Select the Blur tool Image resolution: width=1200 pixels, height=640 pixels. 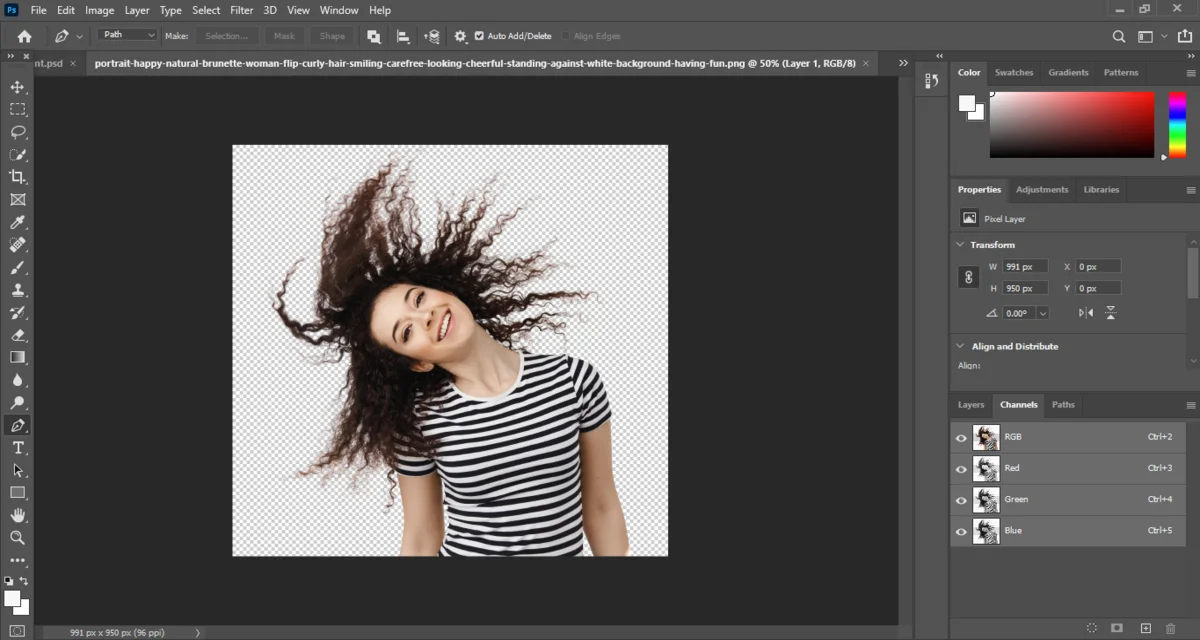click(17, 381)
